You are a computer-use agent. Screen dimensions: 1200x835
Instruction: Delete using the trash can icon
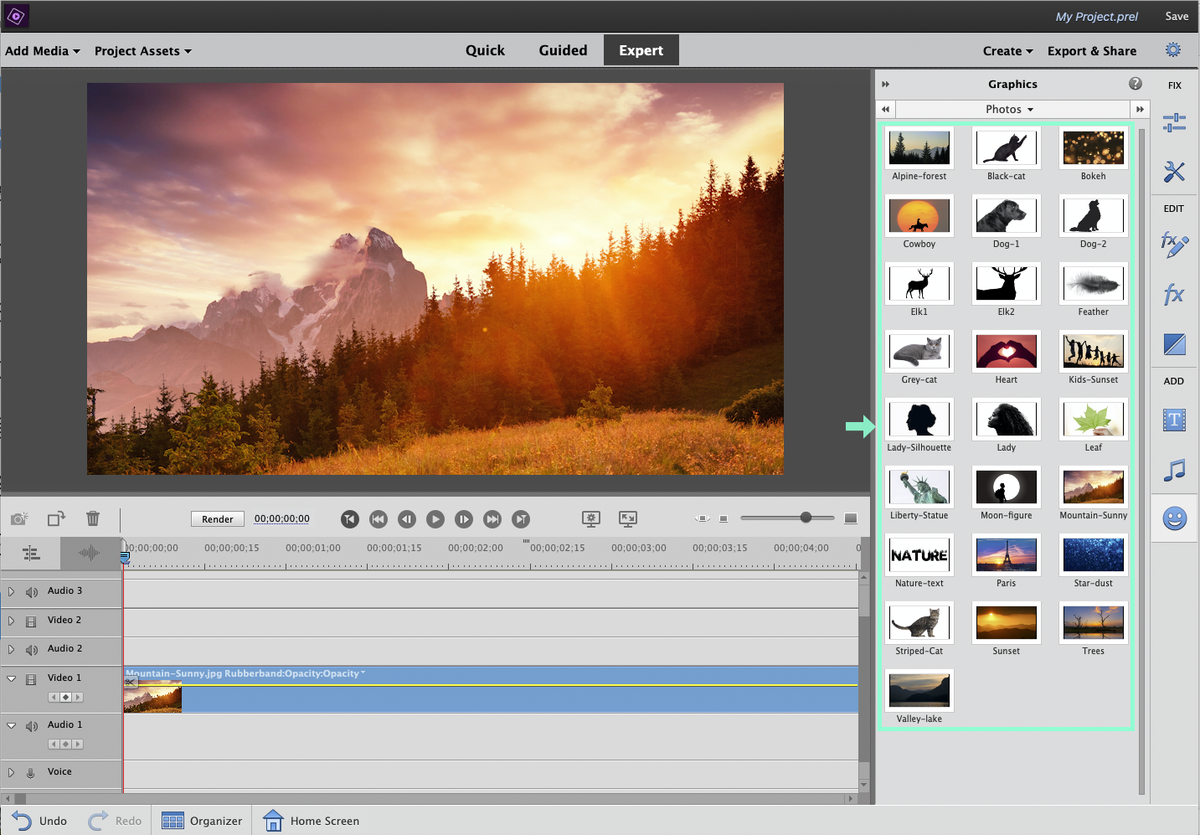[x=93, y=518]
